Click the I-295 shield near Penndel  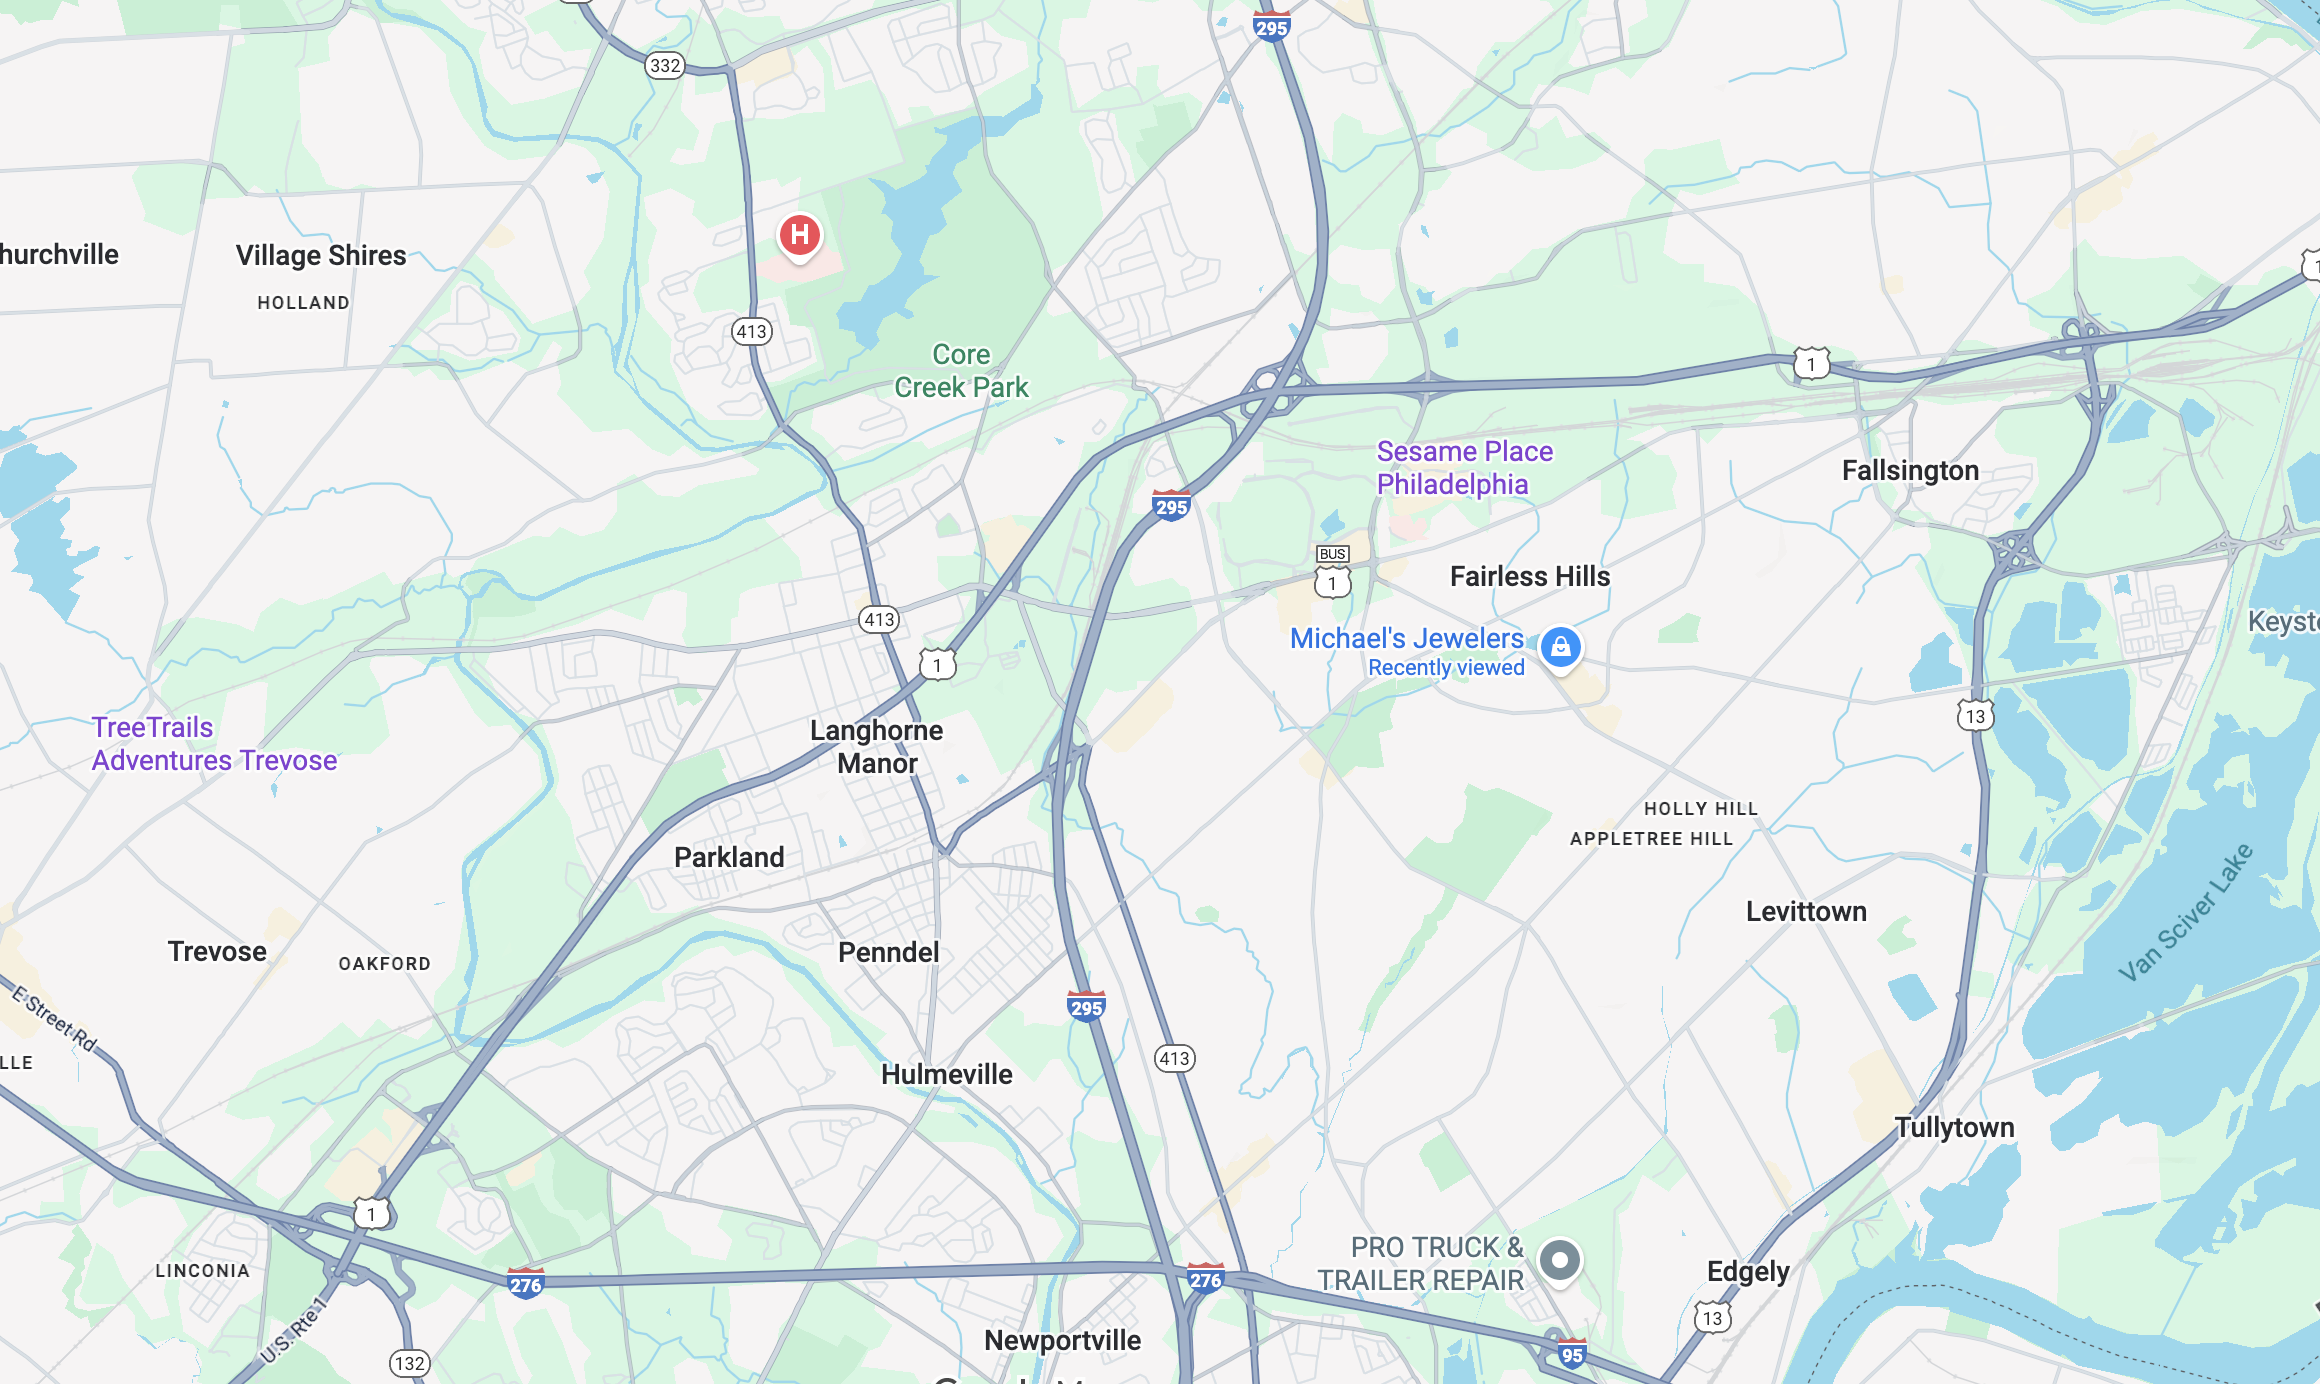1086,1006
